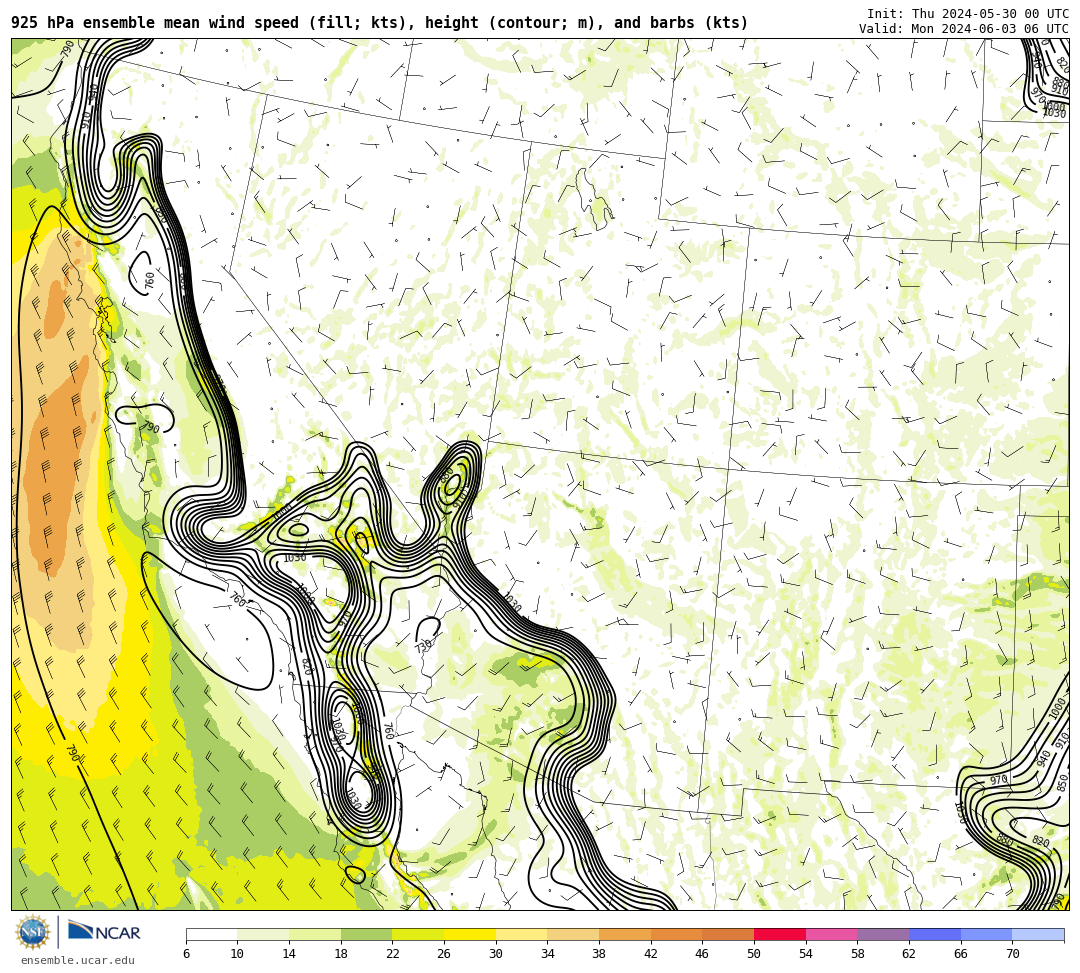Click the pale yellow 30-34 kts swatch

(521, 934)
